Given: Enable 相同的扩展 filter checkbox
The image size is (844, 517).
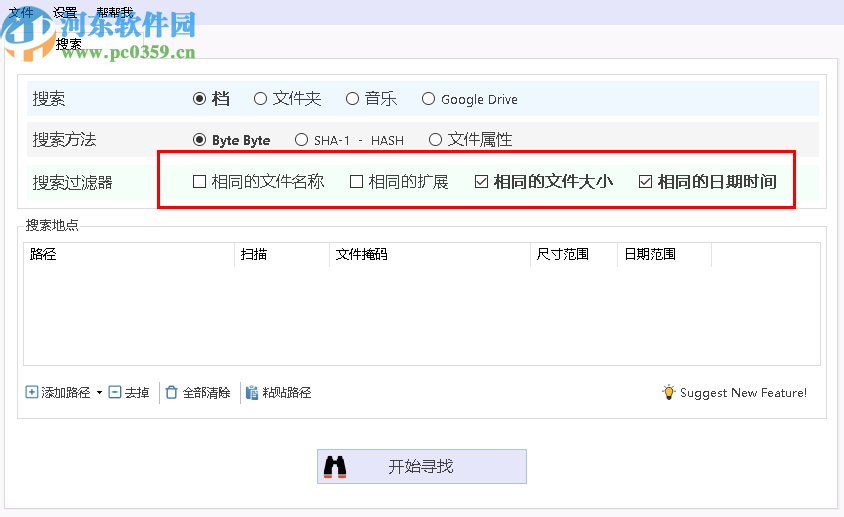Looking at the screenshot, I should 356,182.
